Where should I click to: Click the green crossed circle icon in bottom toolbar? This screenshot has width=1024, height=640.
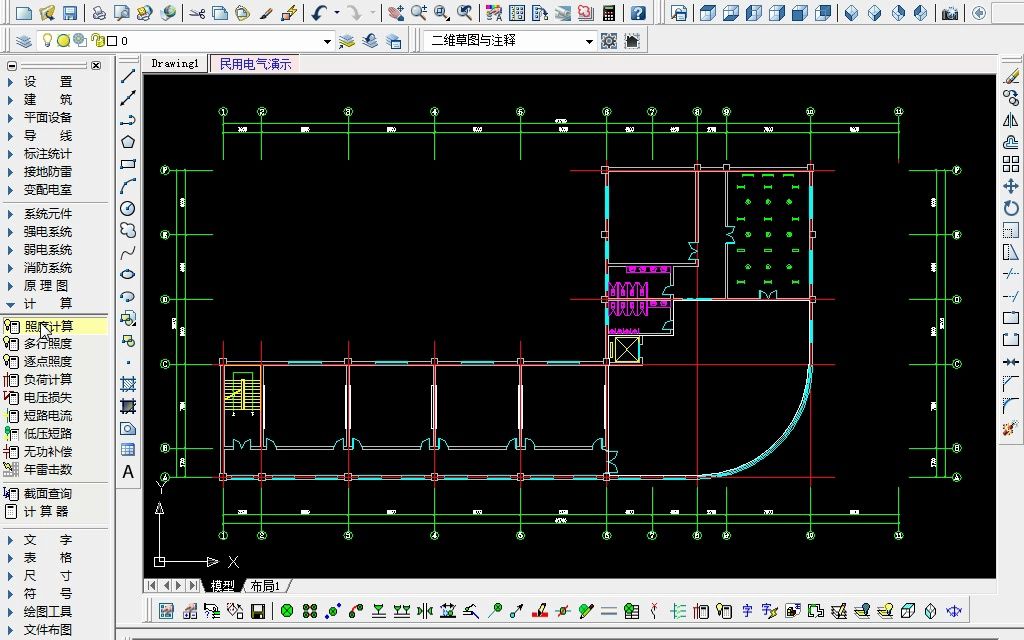[x=287, y=611]
